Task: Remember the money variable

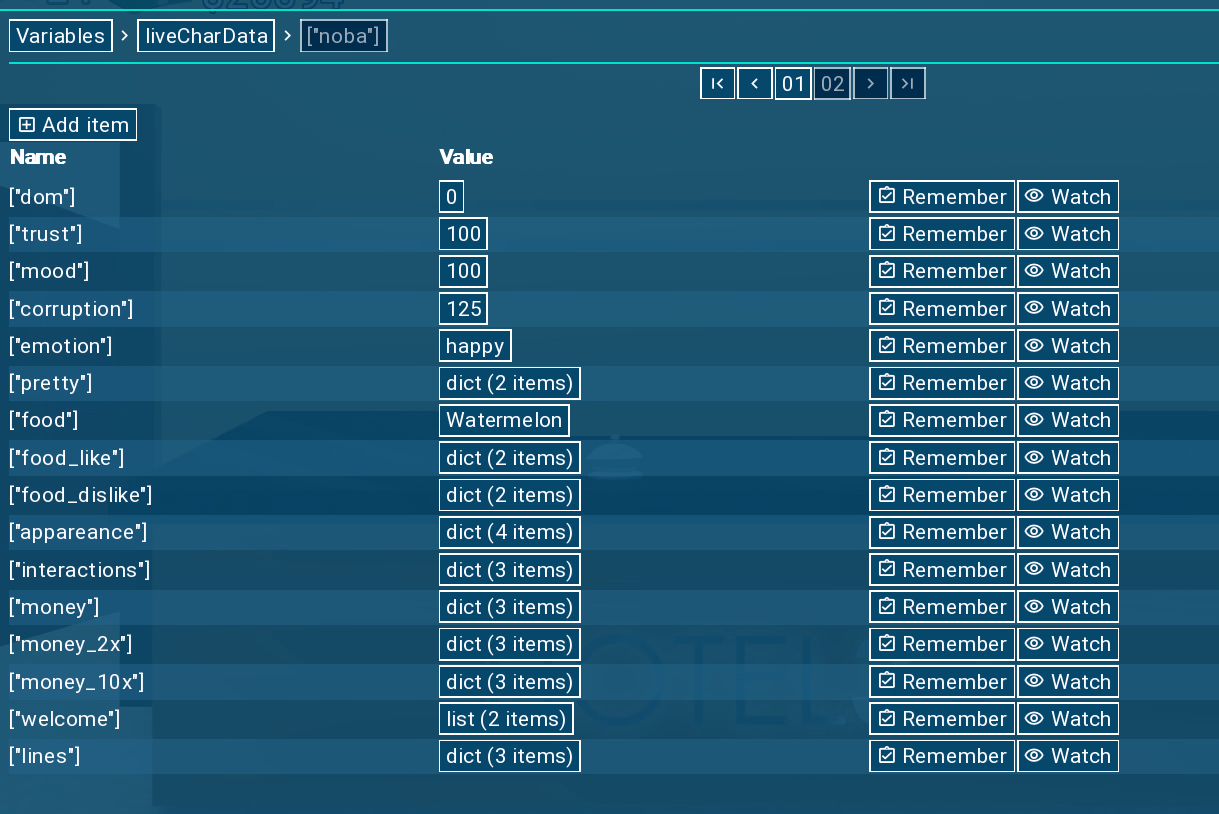Action: (942, 607)
